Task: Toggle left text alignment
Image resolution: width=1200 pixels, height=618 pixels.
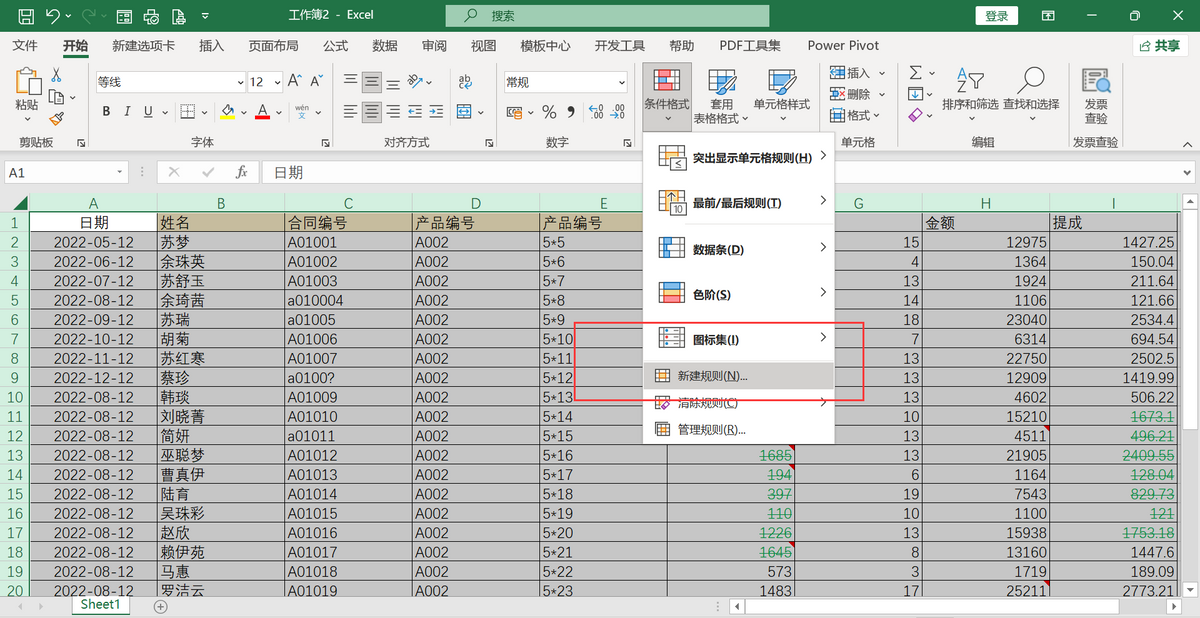Action: (x=350, y=111)
